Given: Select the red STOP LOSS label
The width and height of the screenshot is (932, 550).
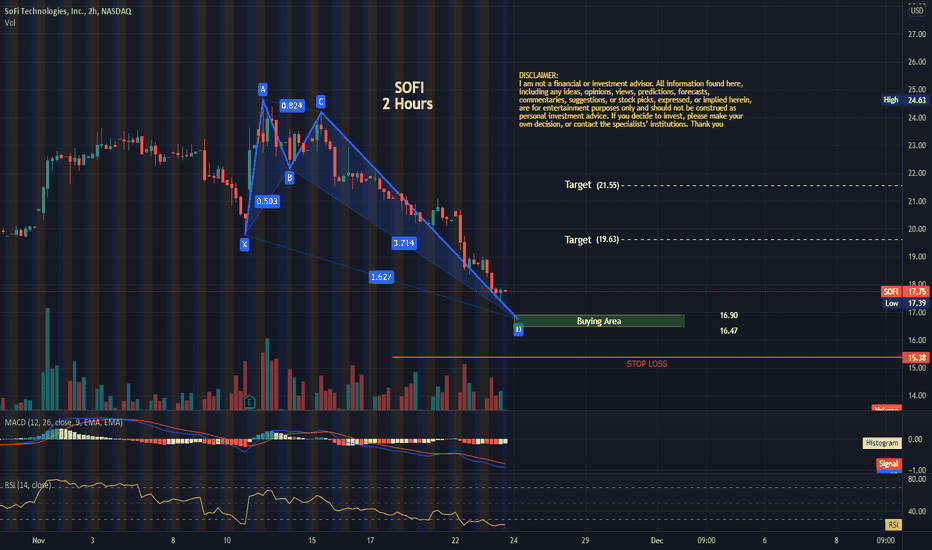Looking at the screenshot, I should [x=647, y=364].
